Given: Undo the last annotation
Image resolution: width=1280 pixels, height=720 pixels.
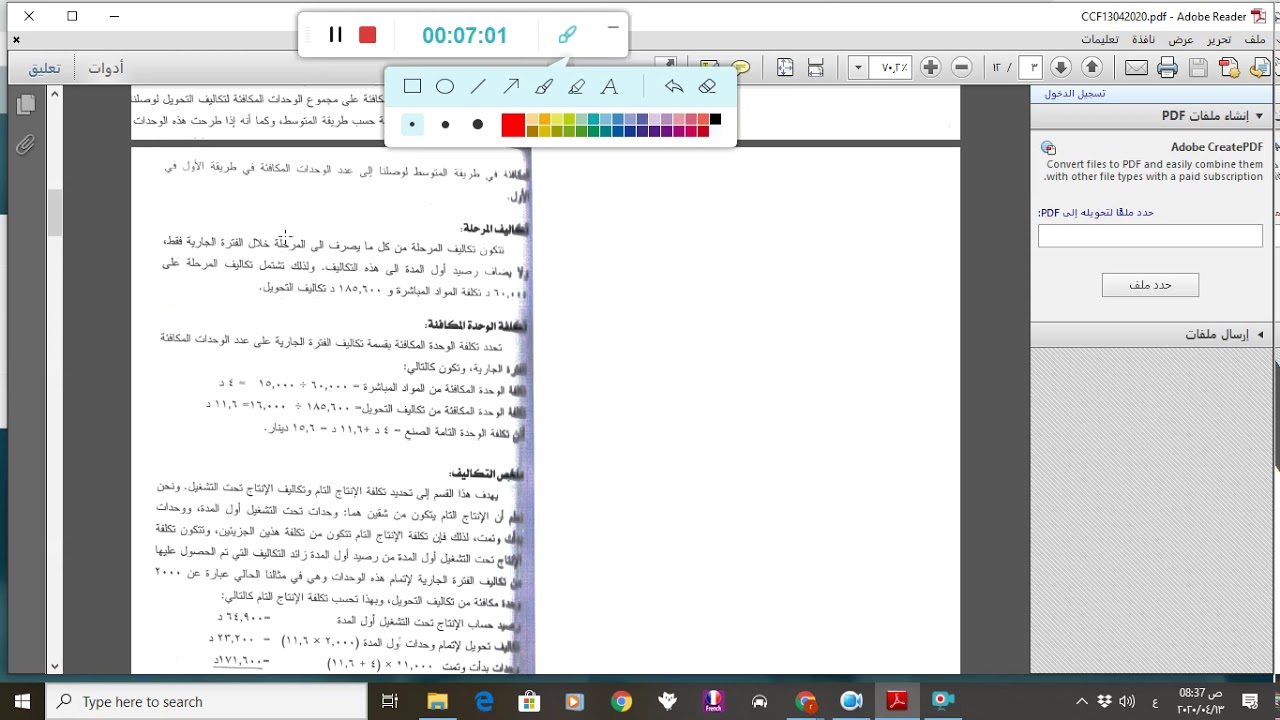Looking at the screenshot, I should click(x=674, y=87).
